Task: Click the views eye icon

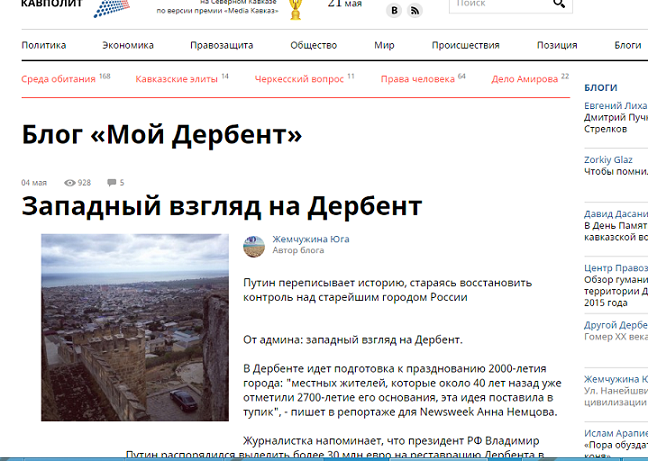Action: [69, 183]
